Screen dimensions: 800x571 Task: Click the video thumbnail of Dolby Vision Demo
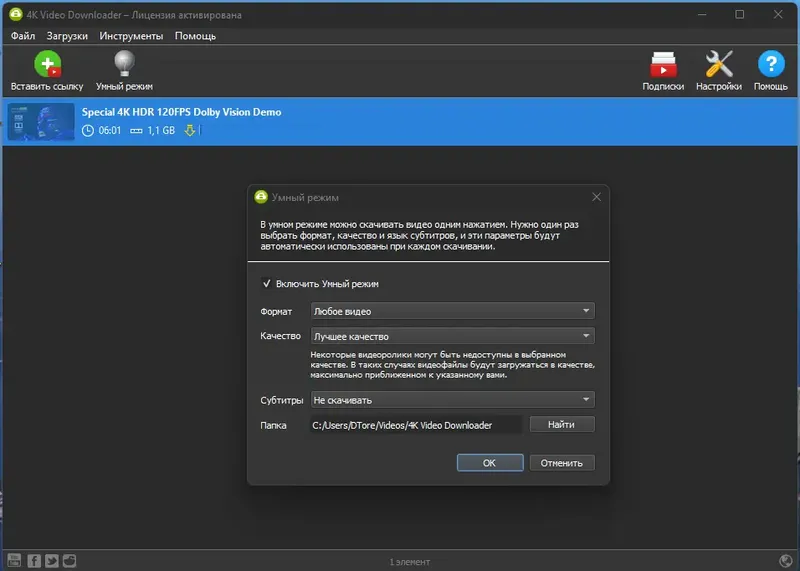(x=41, y=121)
